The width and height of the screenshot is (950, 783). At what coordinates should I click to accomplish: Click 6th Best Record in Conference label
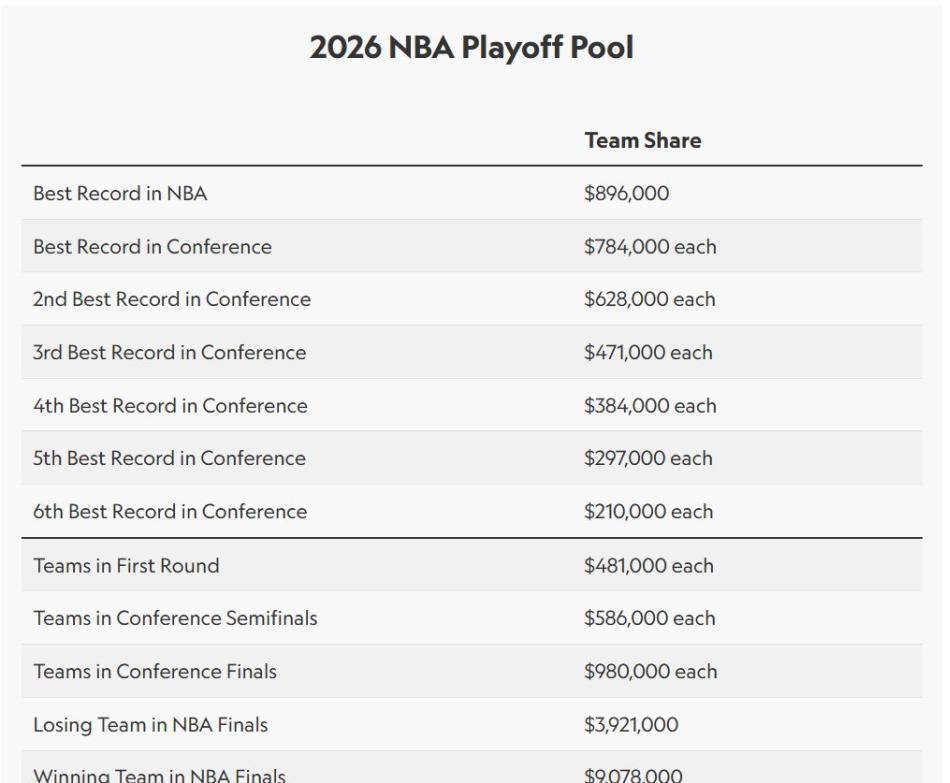170,511
